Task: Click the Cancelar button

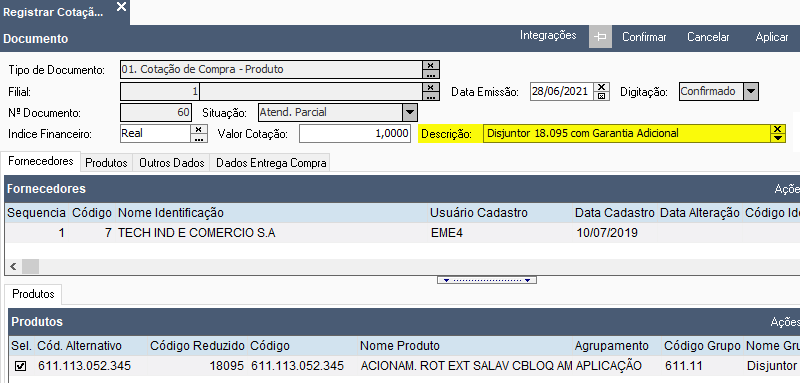Action: point(708,37)
